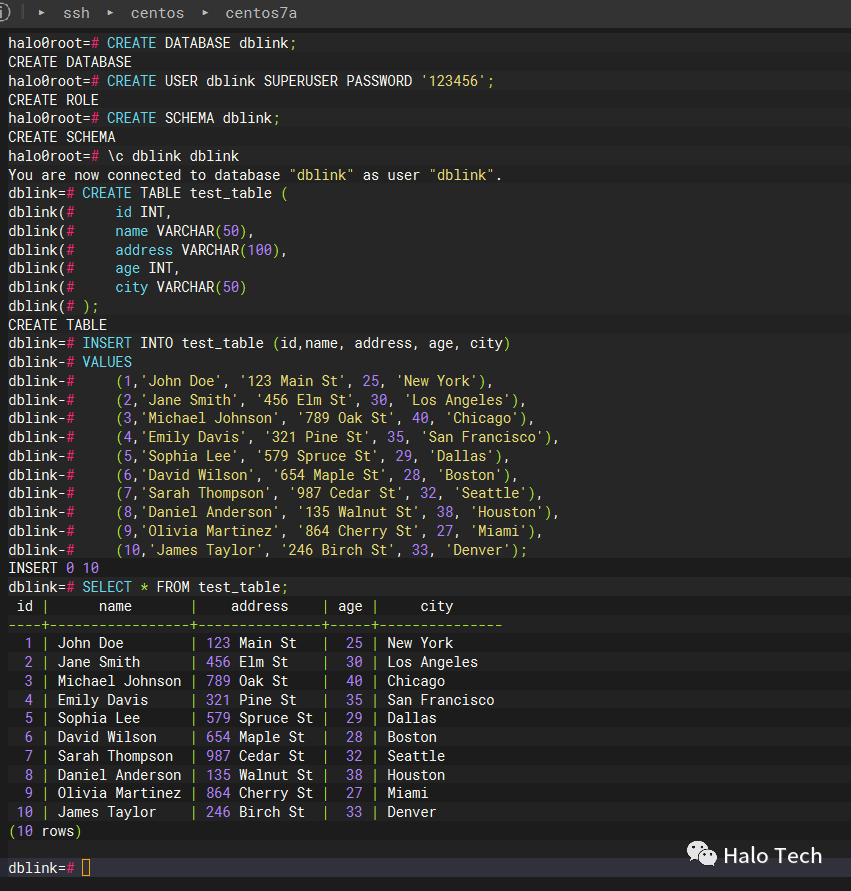Viewport: 851px width, 891px height.
Task: Click the Halo Tech watermark text
Action: (772, 855)
